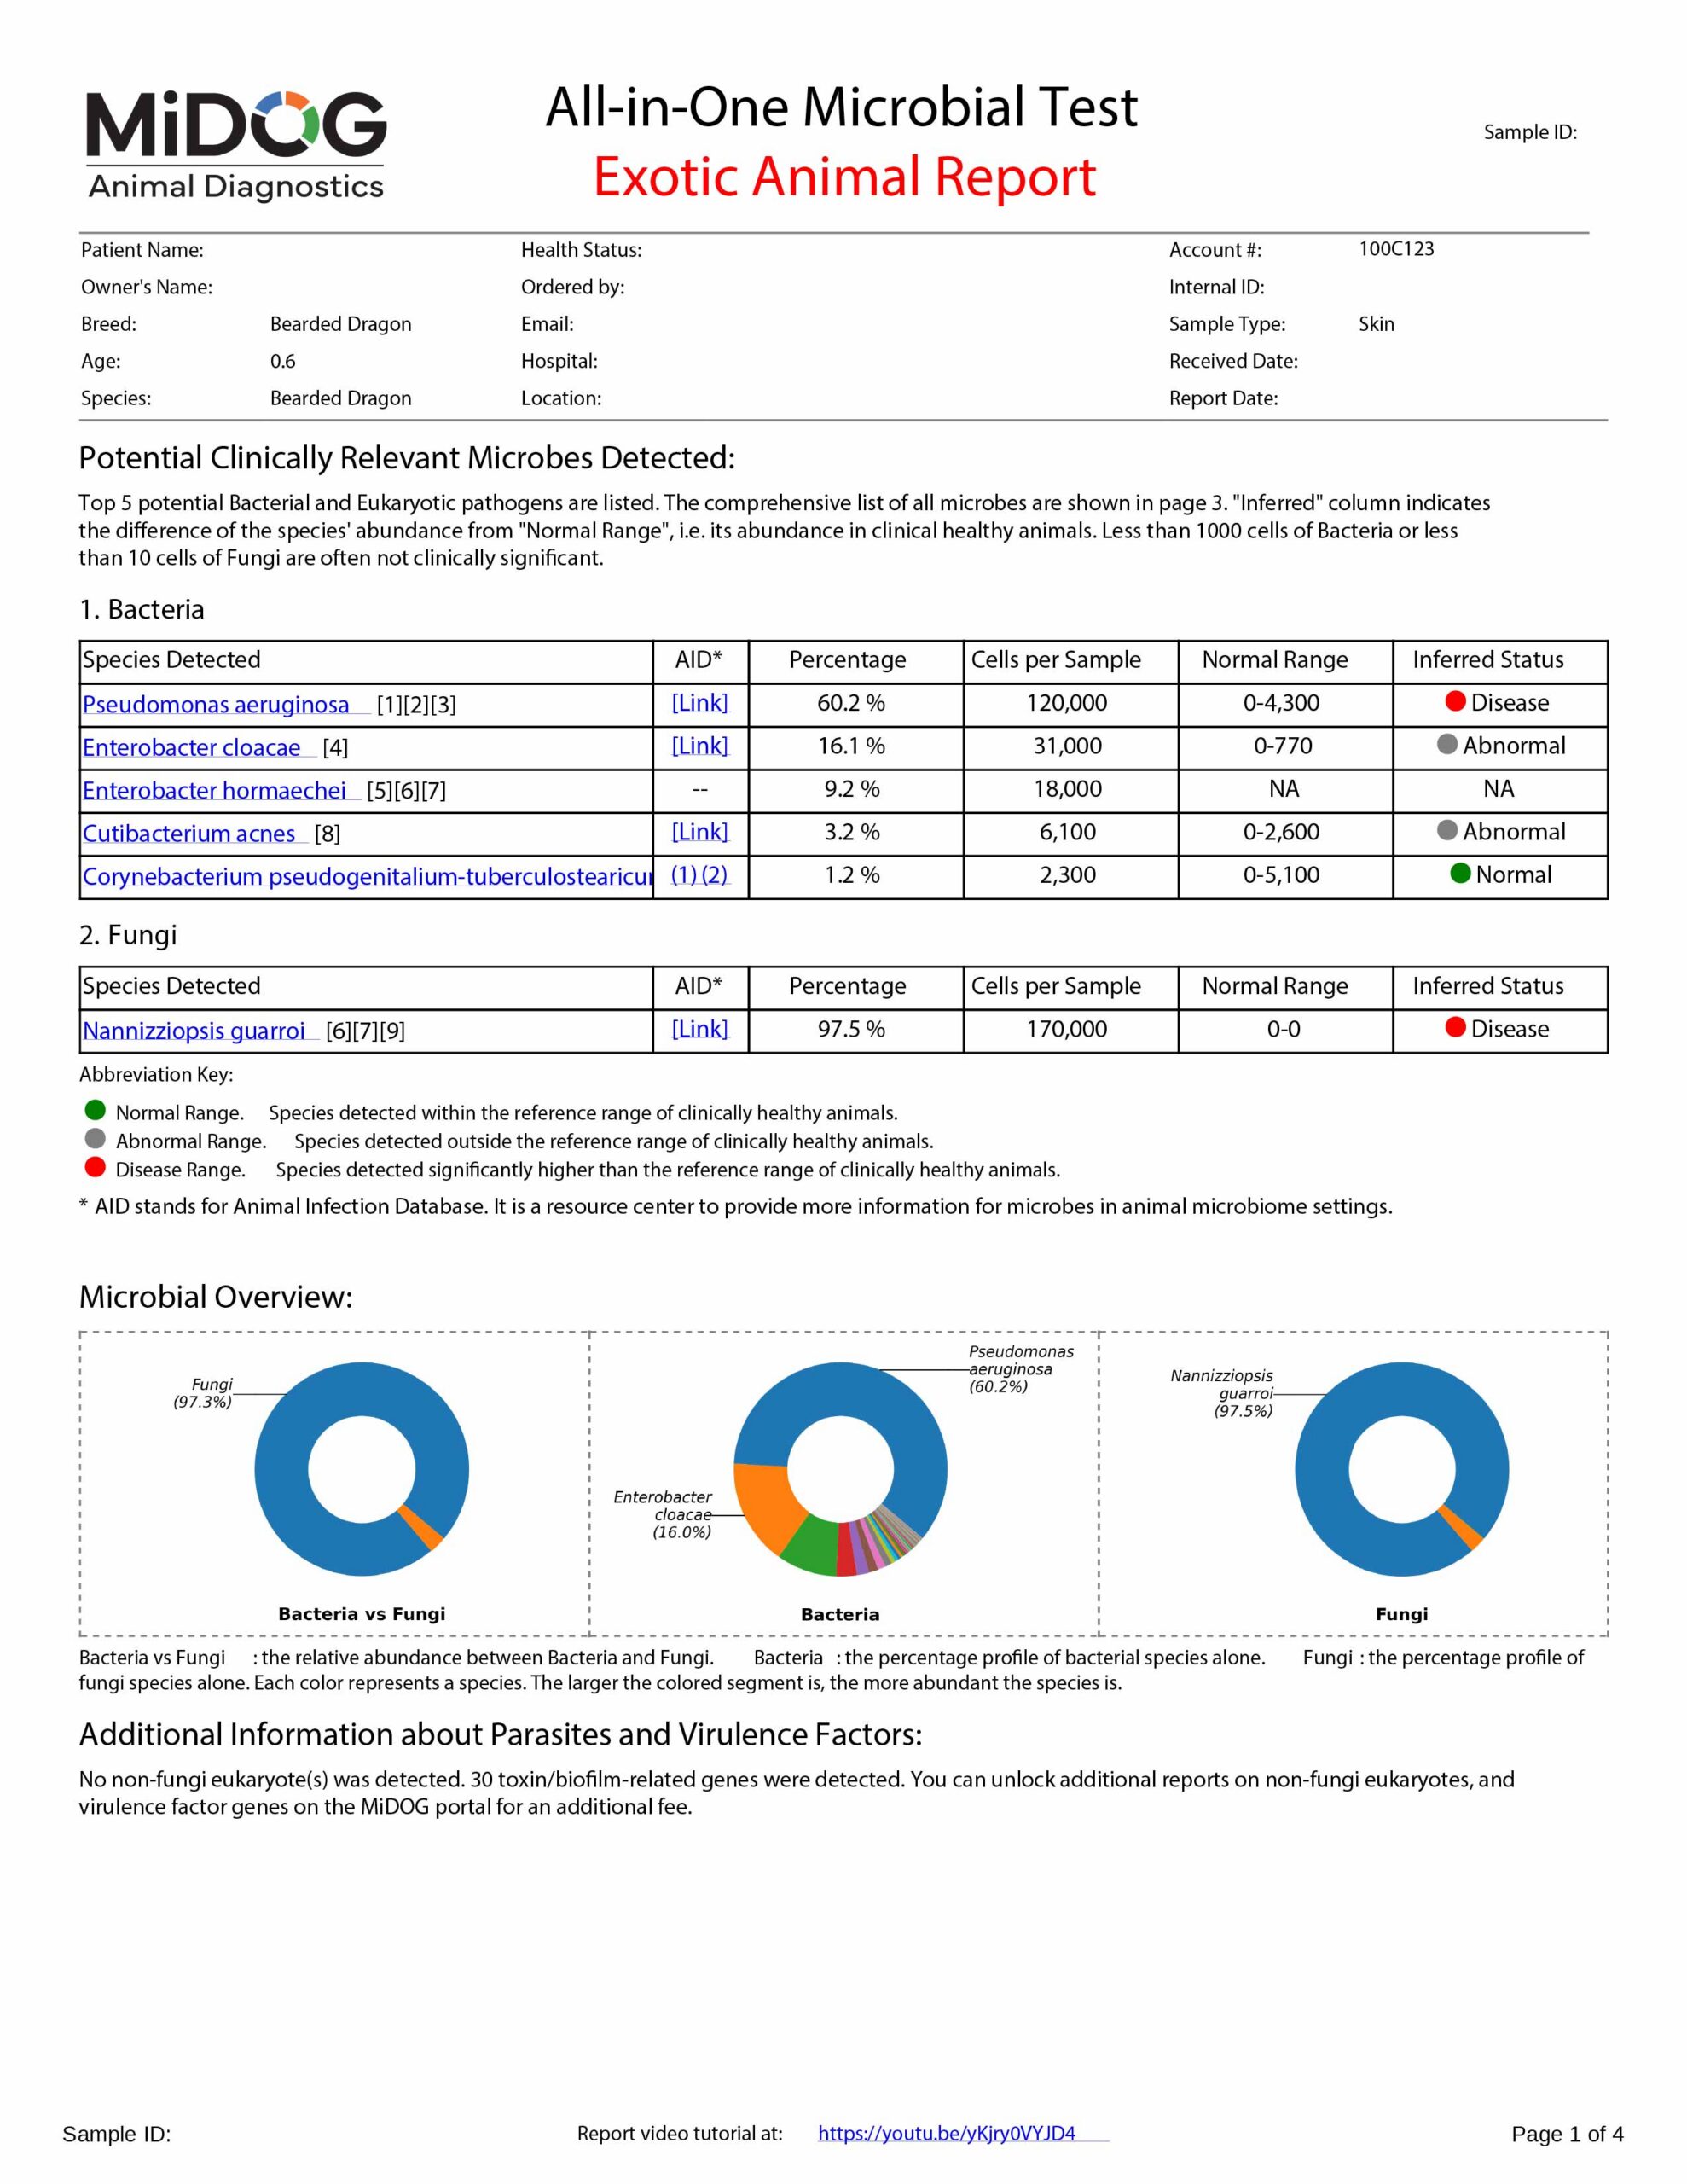This screenshot has width=1687, height=2184.
Task: Click account number 100C123
Action: pyautogui.click(x=1396, y=249)
